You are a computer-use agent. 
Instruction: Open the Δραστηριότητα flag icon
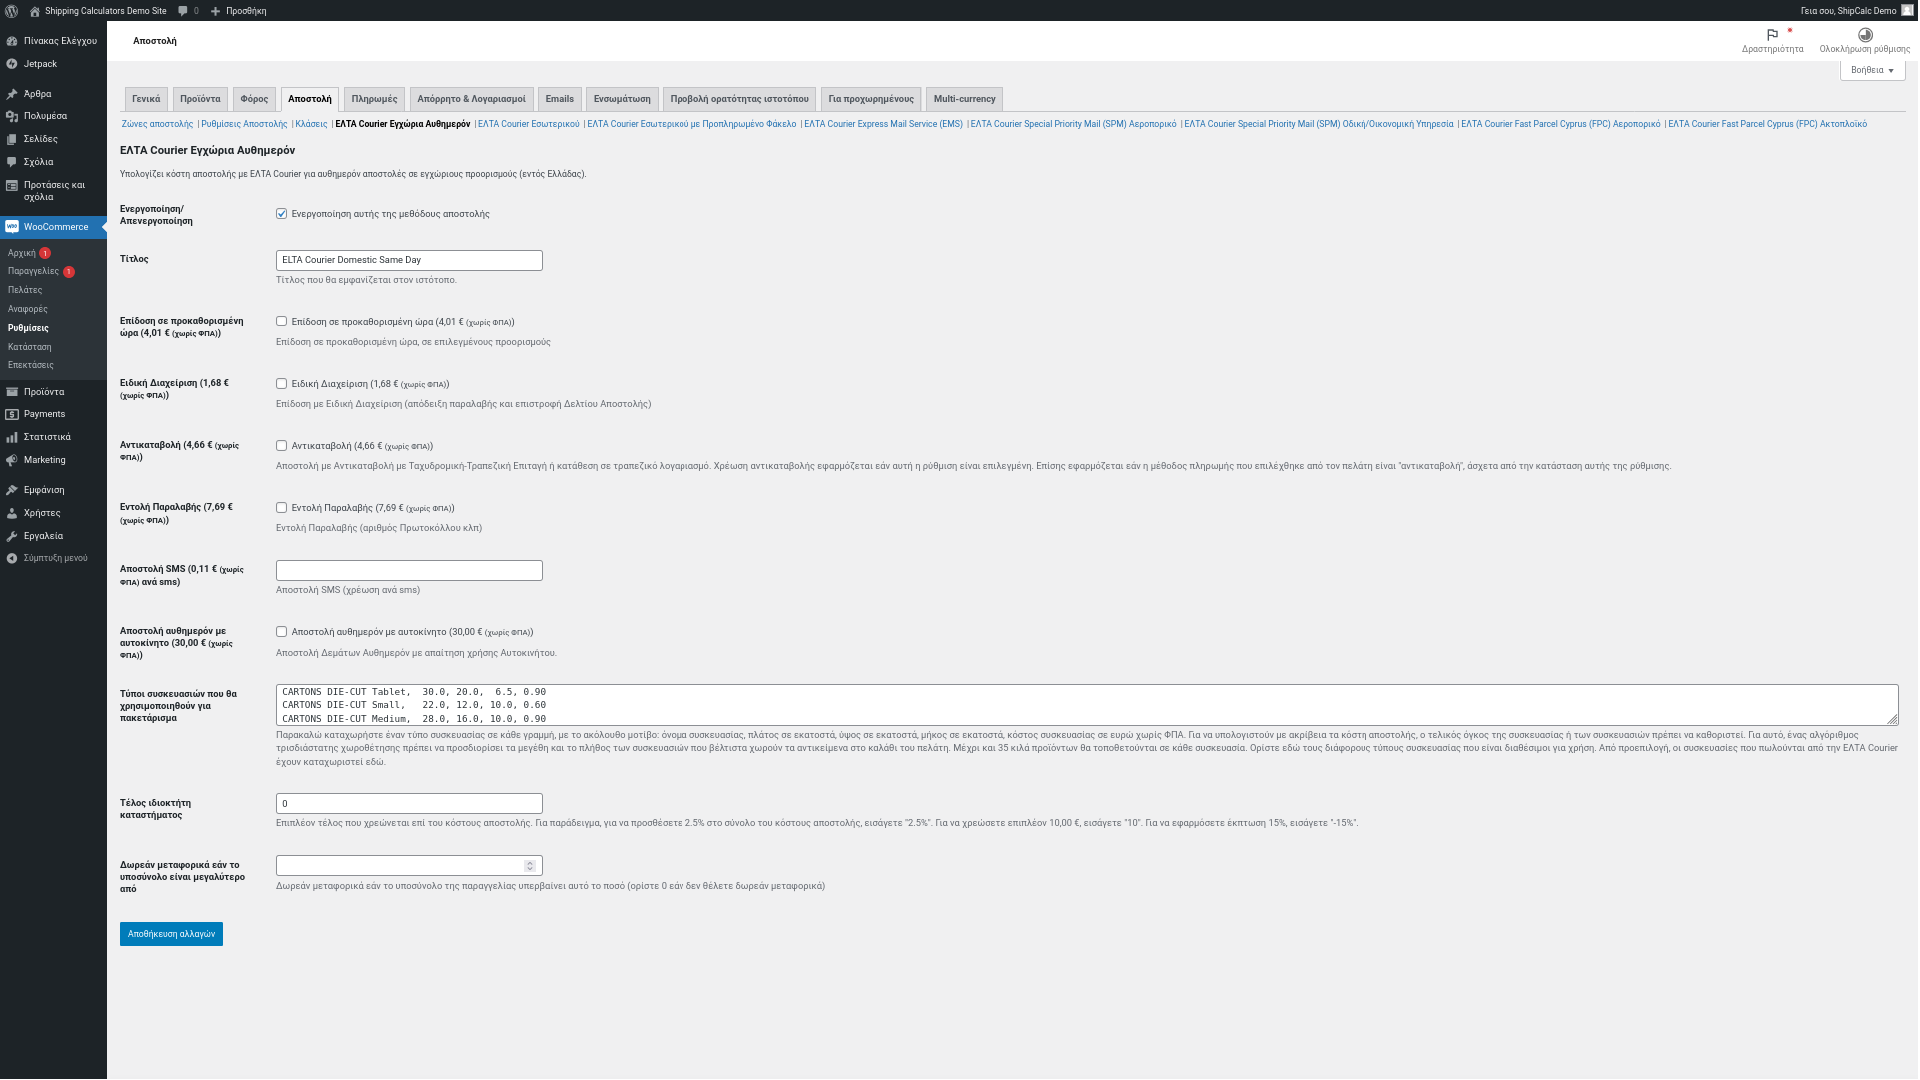1772,35
